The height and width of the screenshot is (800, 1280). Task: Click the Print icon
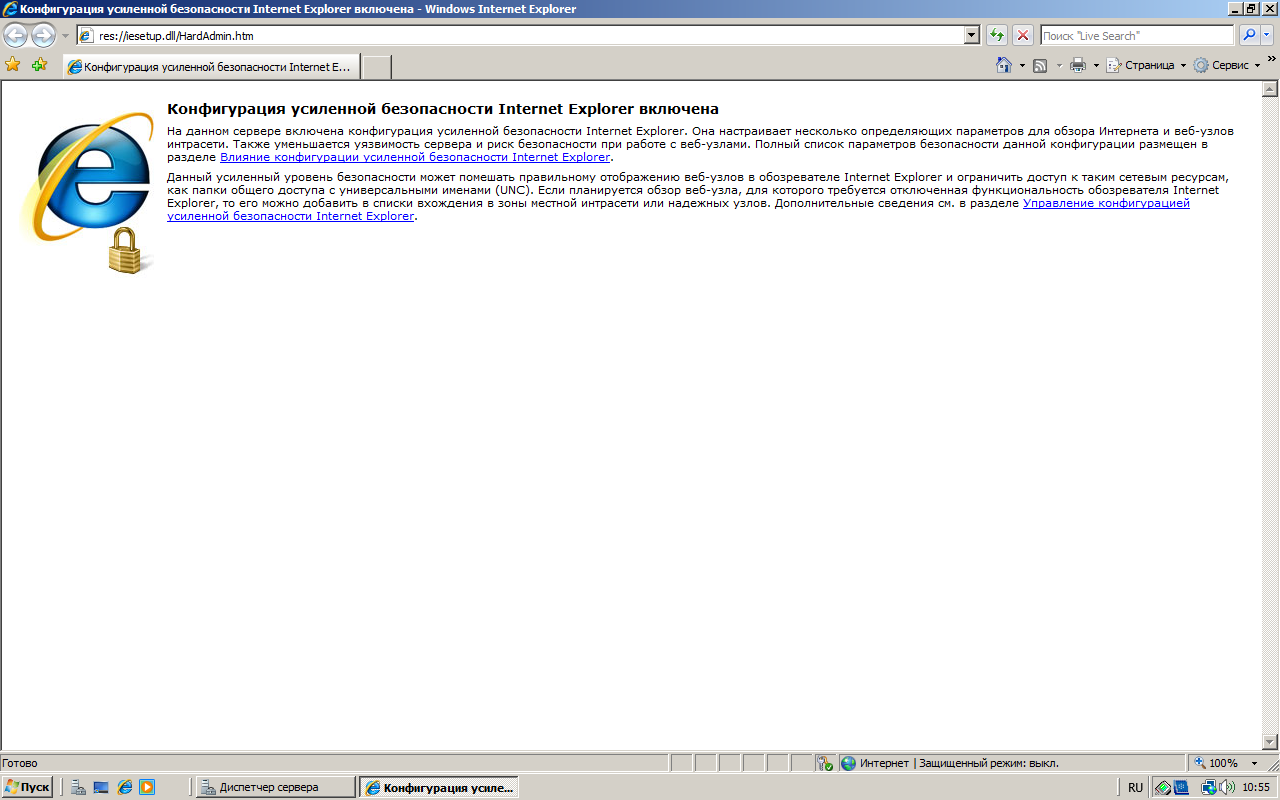click(x=1078, y=65)
